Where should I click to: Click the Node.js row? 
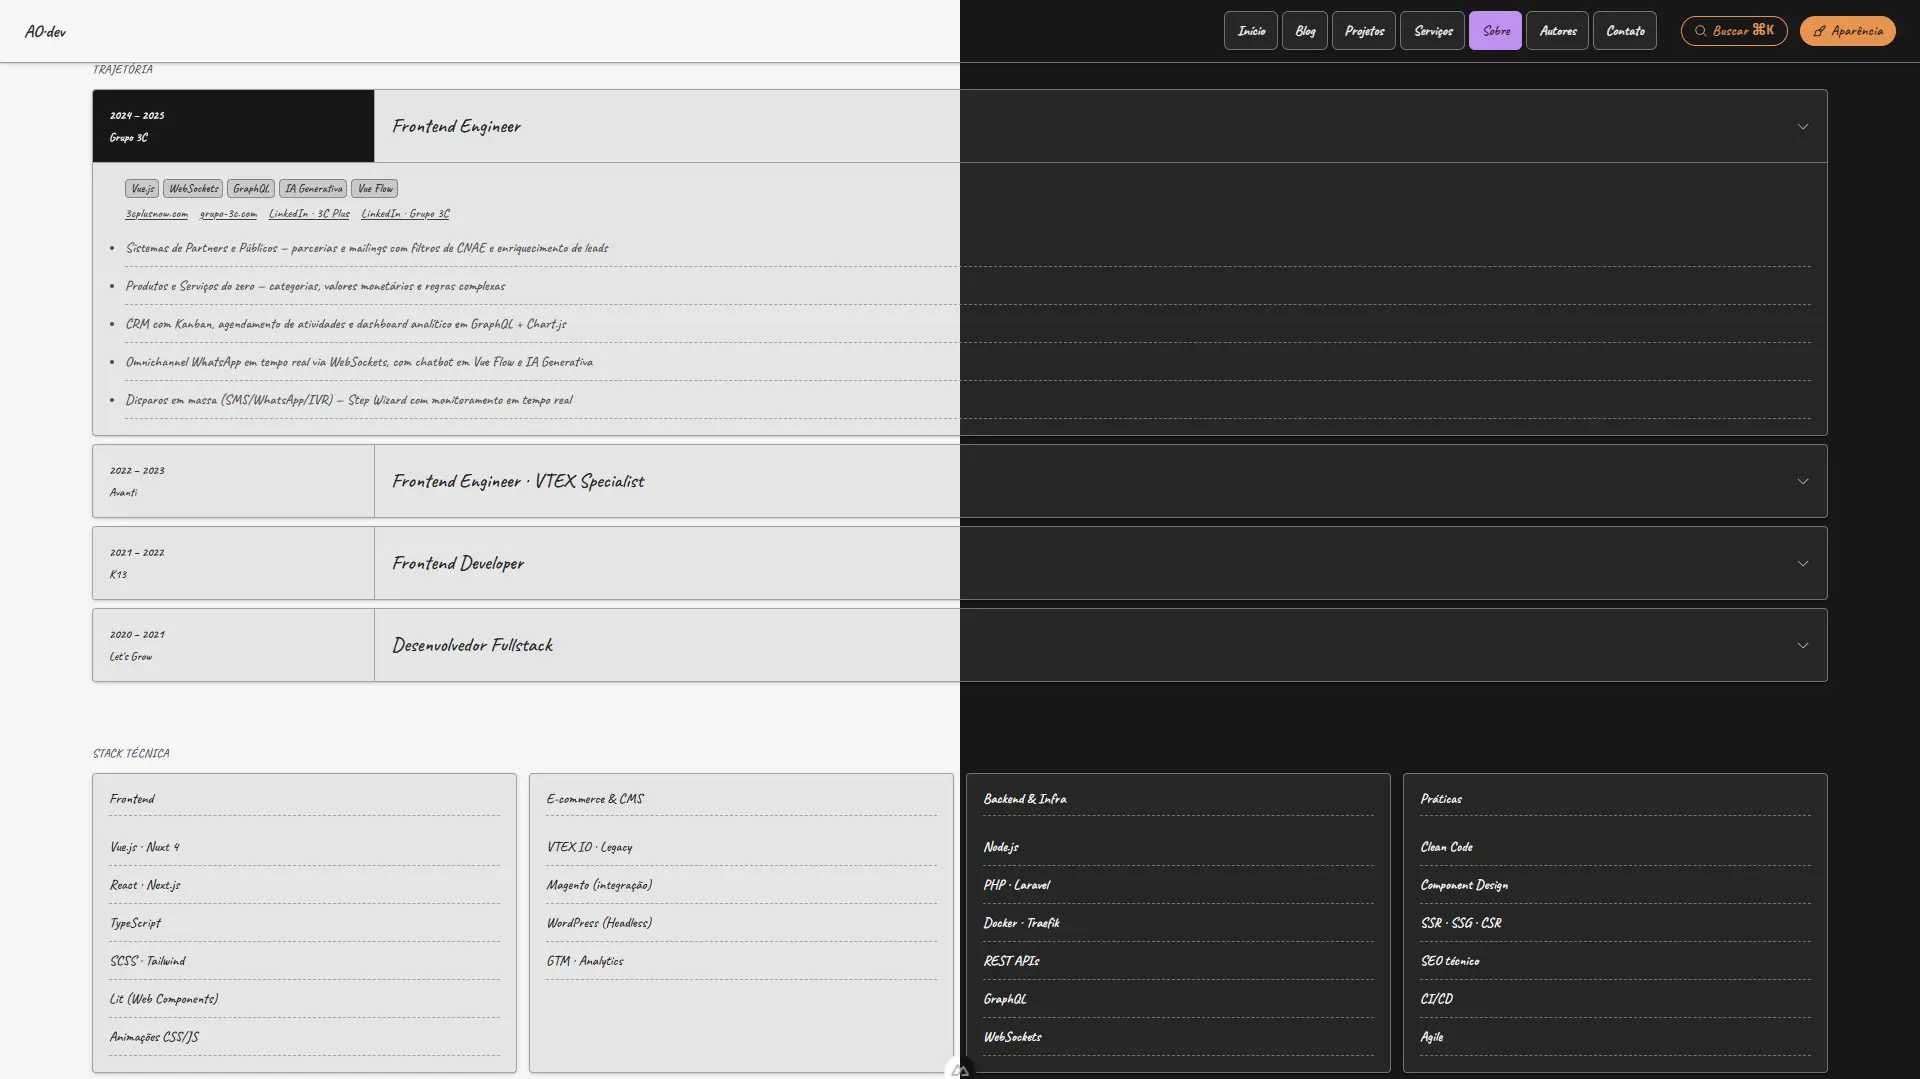click(x=1178, y=847)
